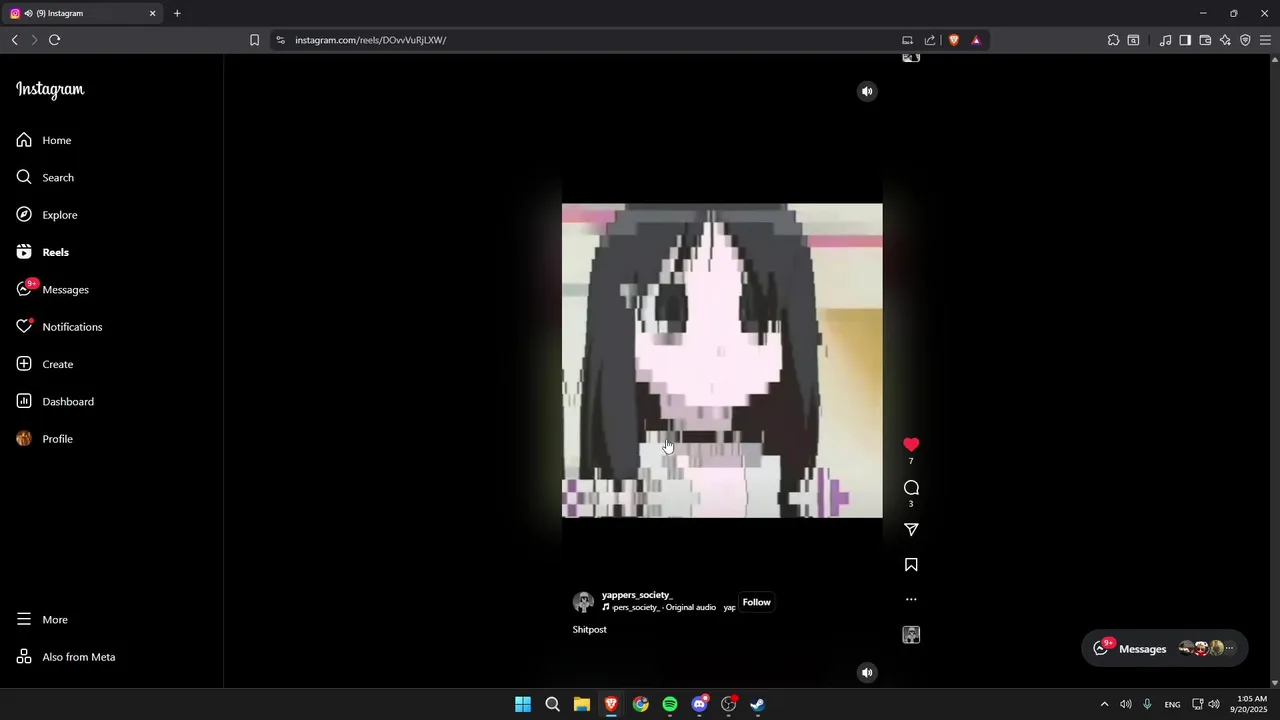Open Brave VPN shield icon

[x=1245, y=40]
